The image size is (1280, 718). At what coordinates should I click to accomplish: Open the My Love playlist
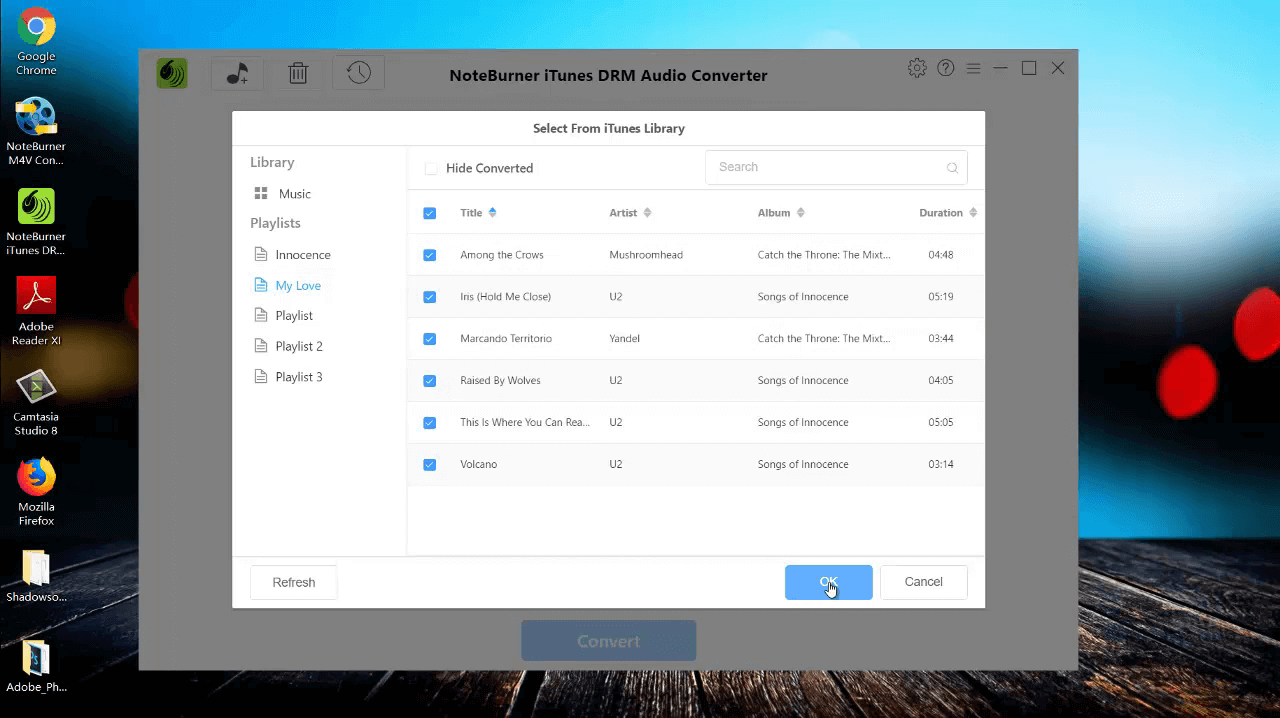click(298, 286)
